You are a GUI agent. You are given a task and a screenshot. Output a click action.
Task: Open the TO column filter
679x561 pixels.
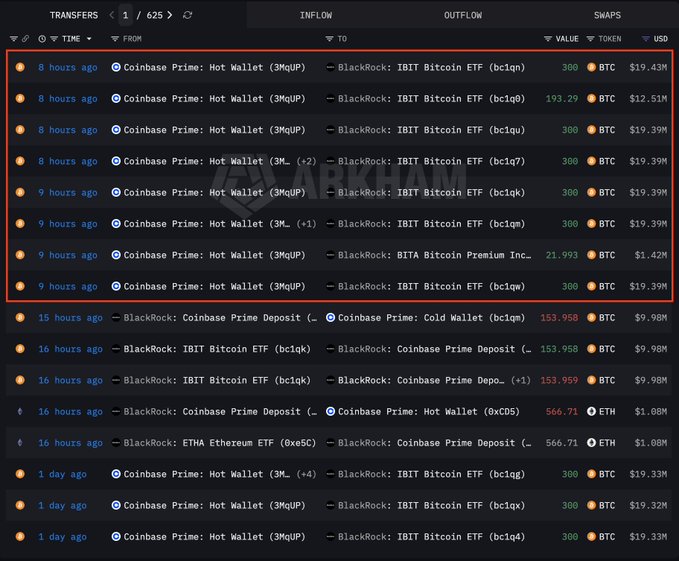coord(330,39)
